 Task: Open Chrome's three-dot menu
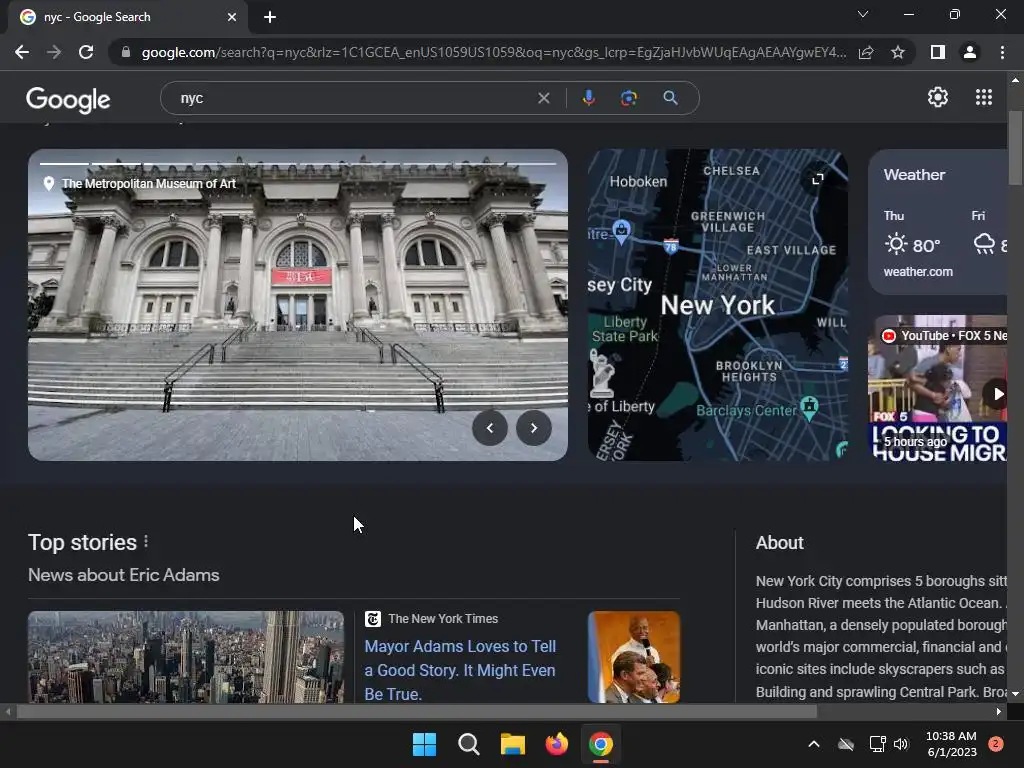pyautogui.click(x=1002, y=52)
